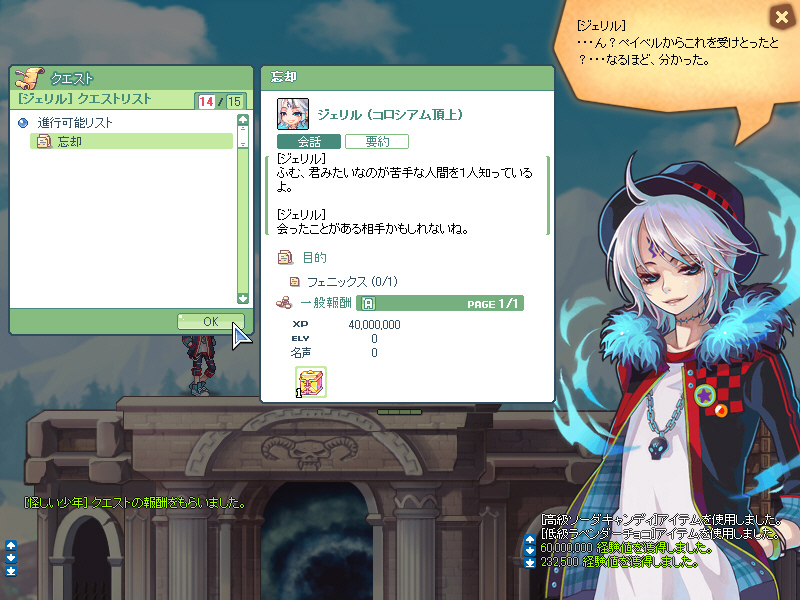The image size is (800, 600).
Task: Click the OK button in quest list
Action: (211, 321)
